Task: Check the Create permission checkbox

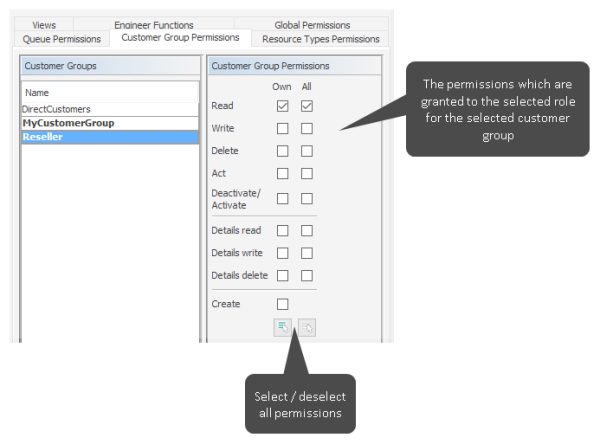Action: click(x=283, y=304)
